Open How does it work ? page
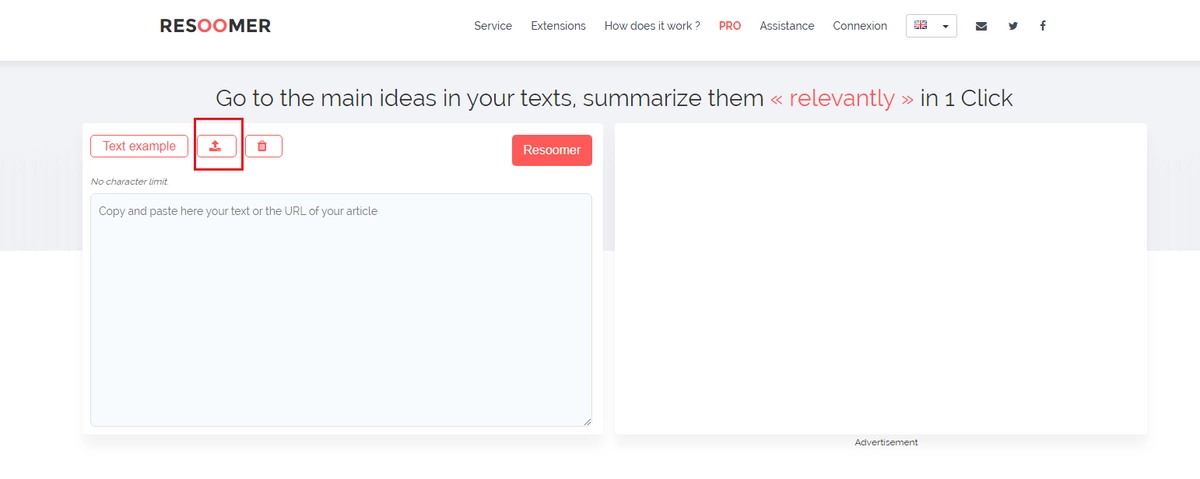Image resolution: width=1200 pixels, height=479 pixels. [652, 26]
